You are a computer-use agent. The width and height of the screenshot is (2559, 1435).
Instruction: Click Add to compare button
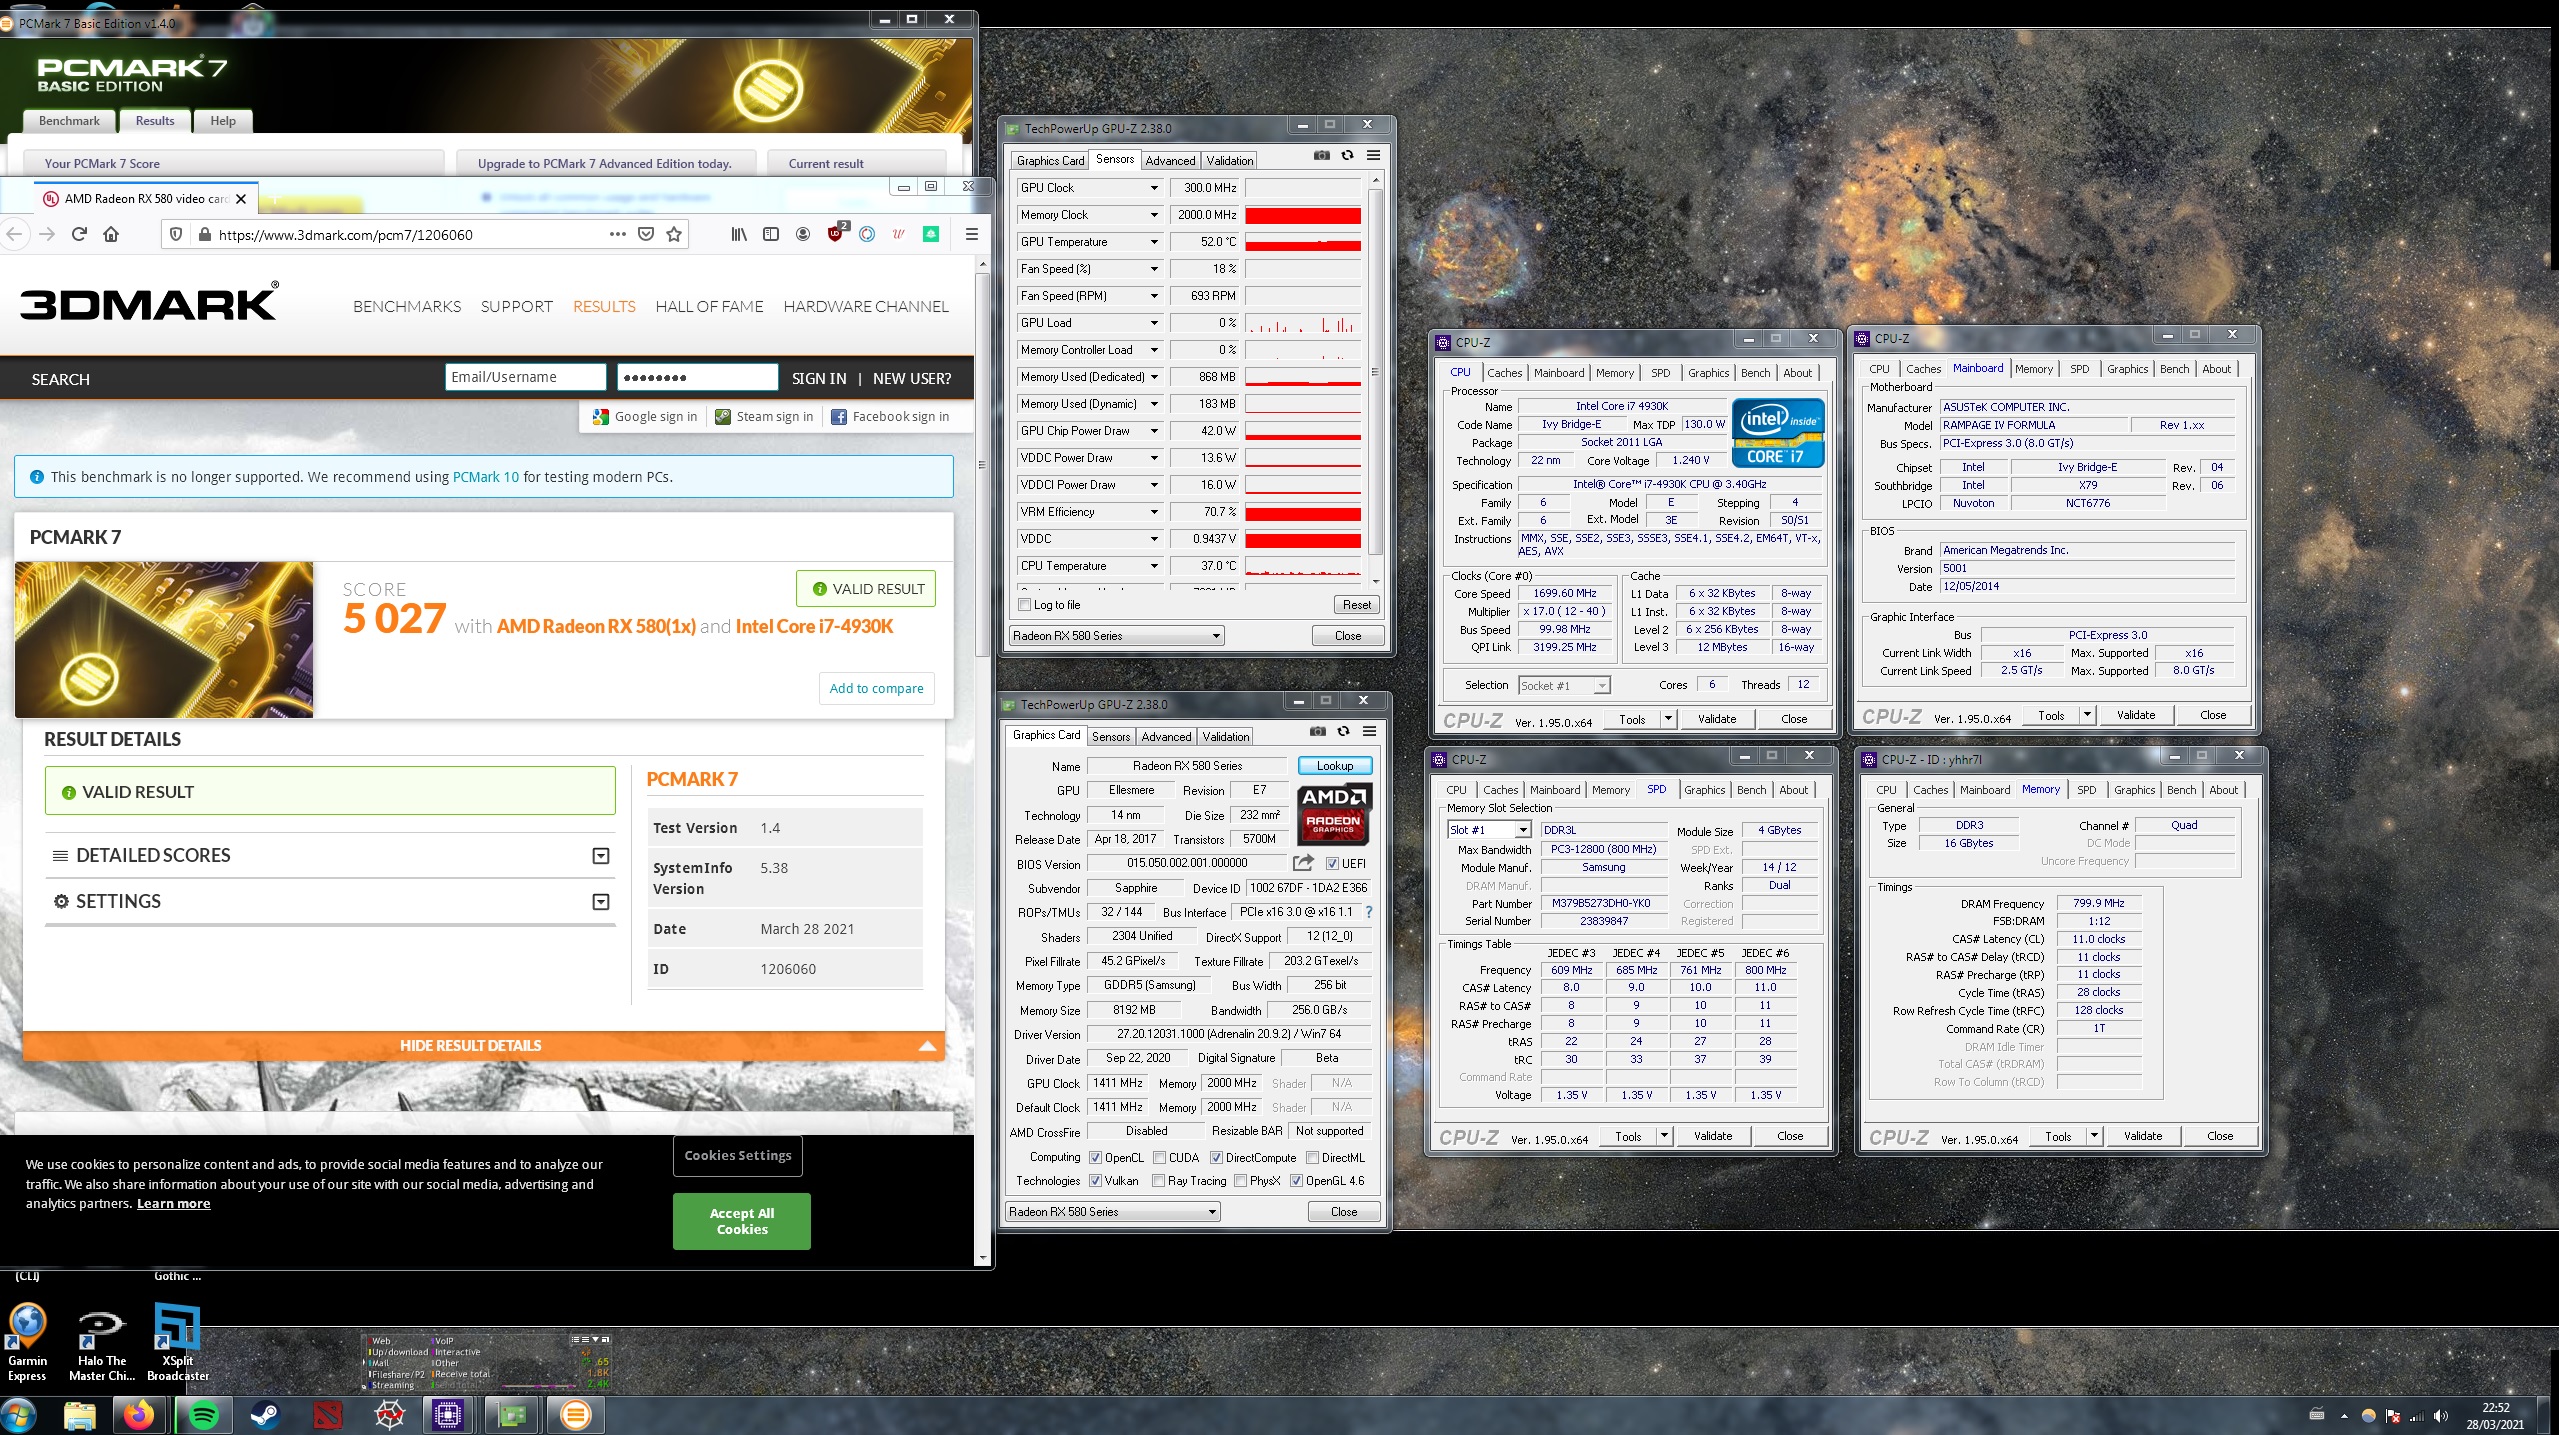pyautogui.click(x=876, y=688)
